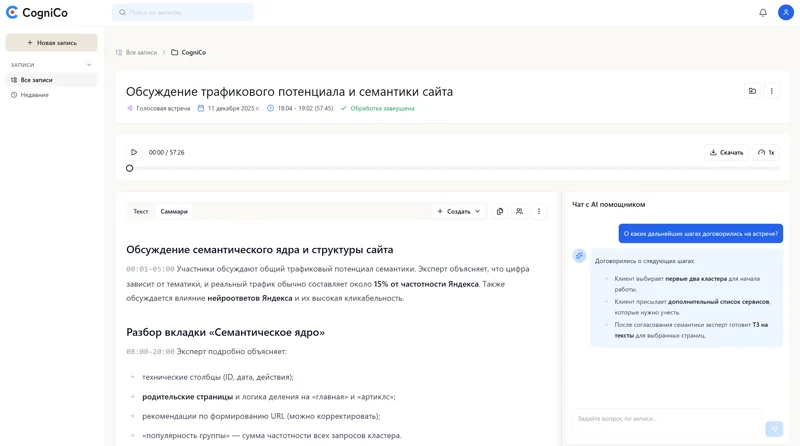The image size is (800, 446).
Task: Switch to the Саммари tab
Action: (x=174, y=211)
